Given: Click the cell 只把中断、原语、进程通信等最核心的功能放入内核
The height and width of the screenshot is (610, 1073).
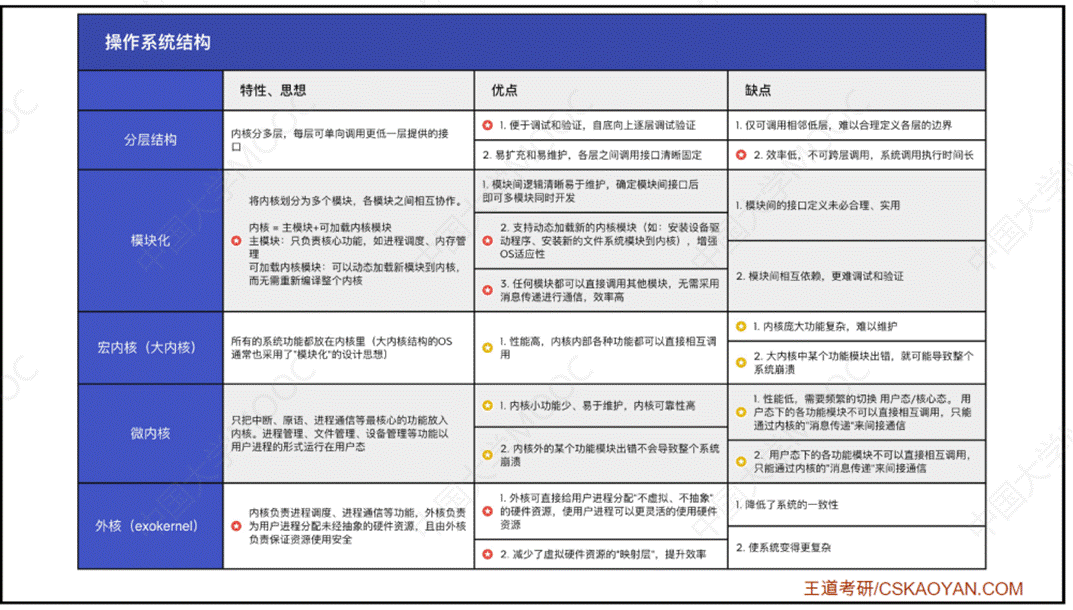Looking at the screenshot, I should (x=348, y=433).
